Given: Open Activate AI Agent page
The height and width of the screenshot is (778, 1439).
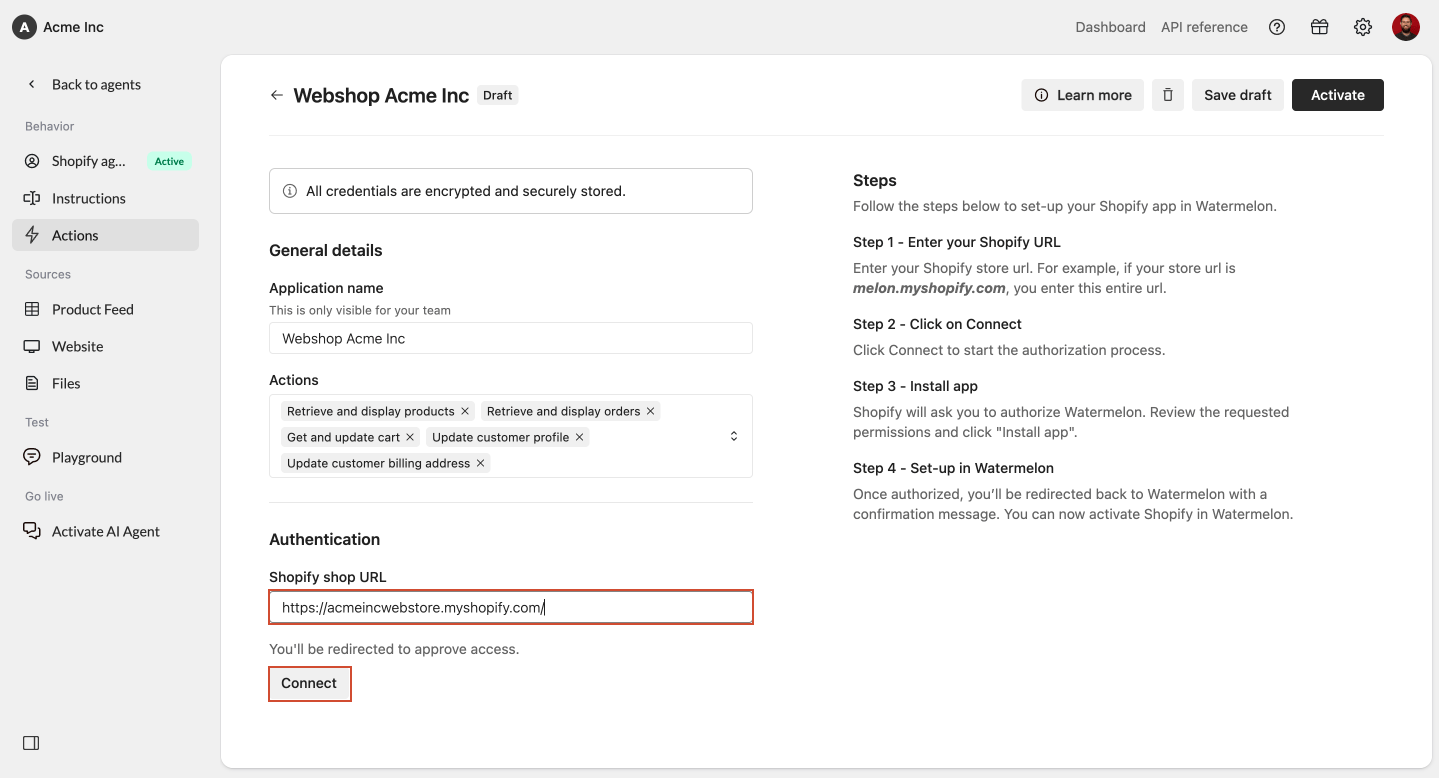Looking at the screenshot, I should [106, 531].
